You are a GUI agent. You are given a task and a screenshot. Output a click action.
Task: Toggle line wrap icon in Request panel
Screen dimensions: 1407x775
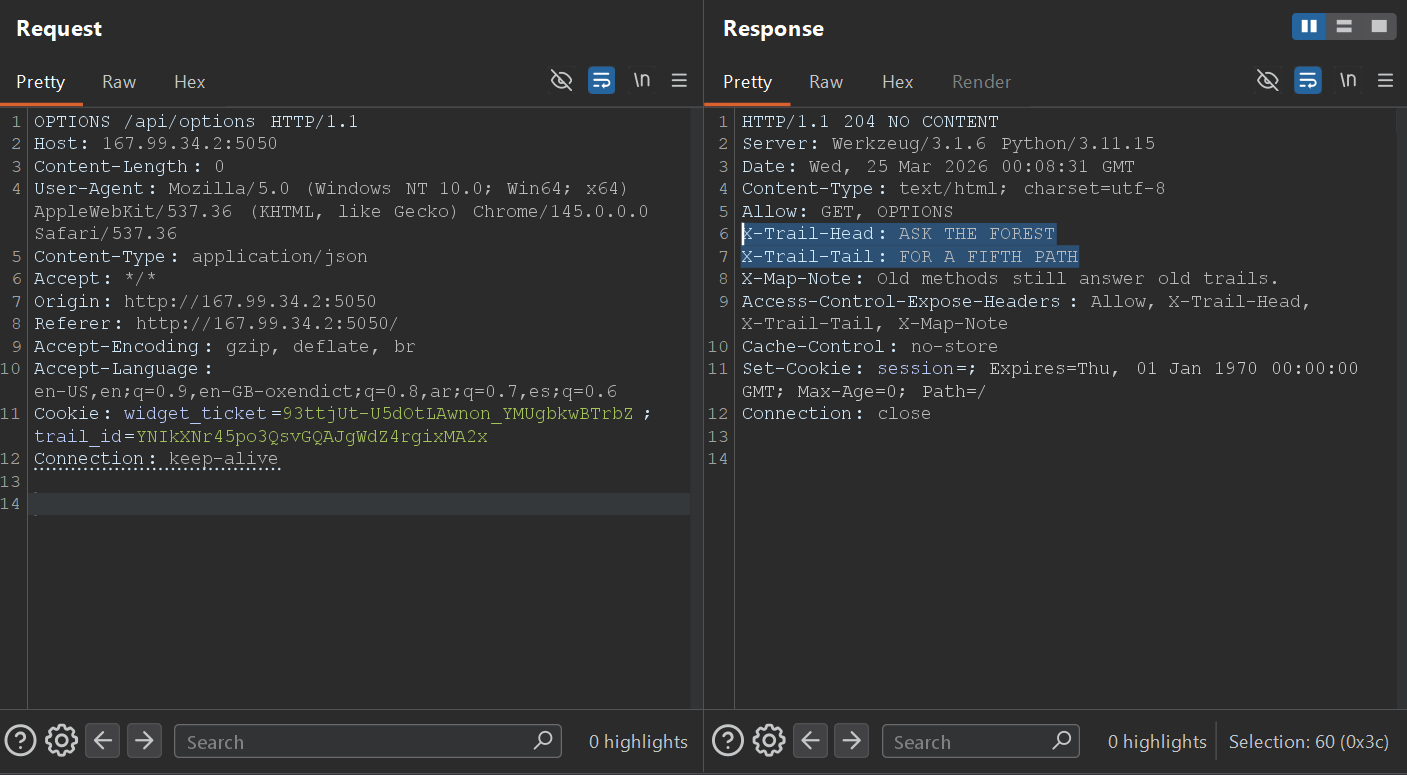coord(601,80)
